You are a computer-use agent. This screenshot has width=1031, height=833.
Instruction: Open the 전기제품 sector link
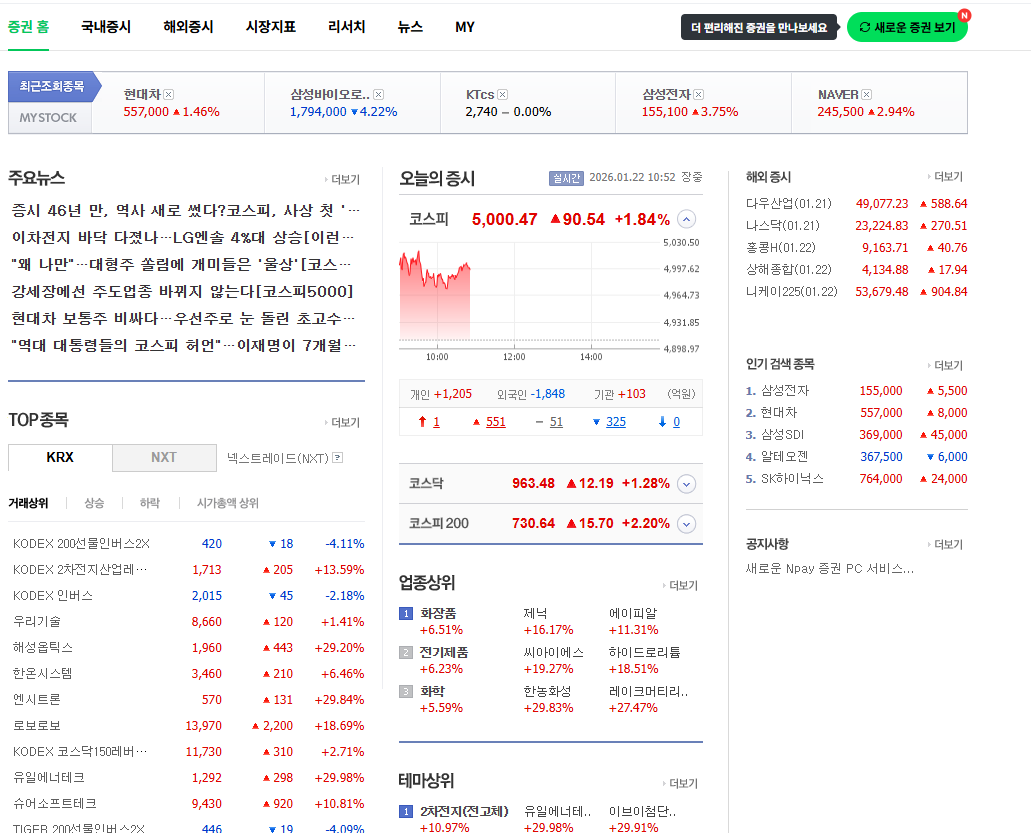tap(444, 652)
